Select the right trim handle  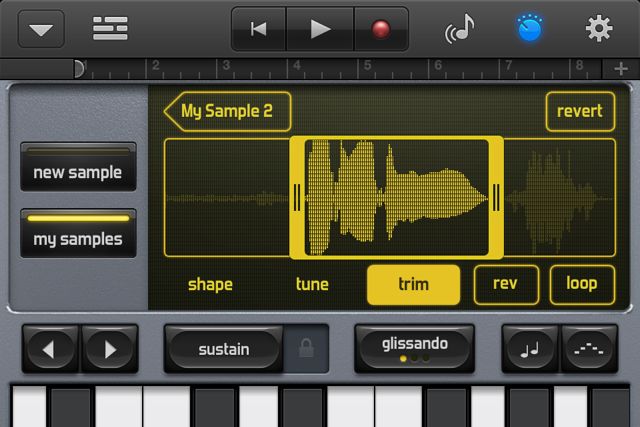[496, 198]
